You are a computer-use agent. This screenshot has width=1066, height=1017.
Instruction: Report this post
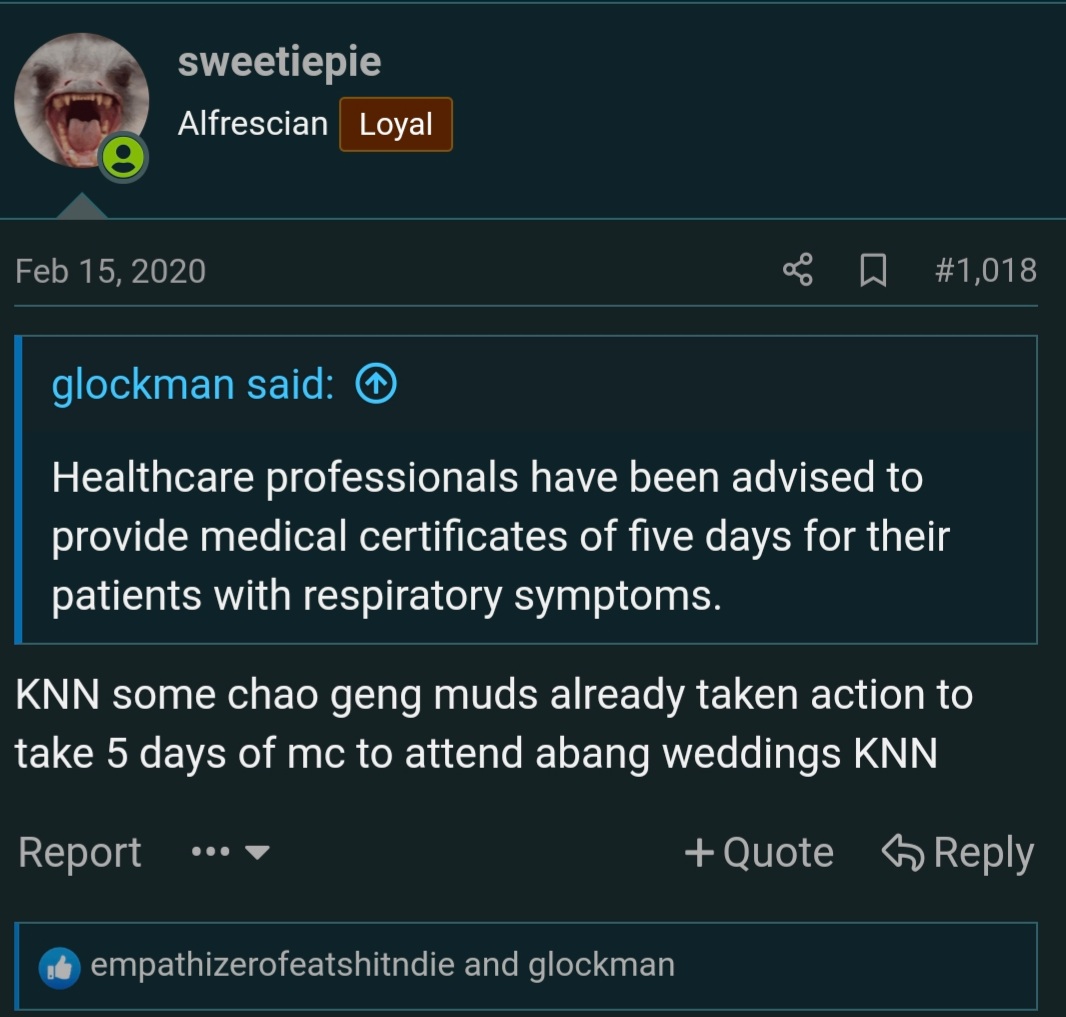click(80, 852)
